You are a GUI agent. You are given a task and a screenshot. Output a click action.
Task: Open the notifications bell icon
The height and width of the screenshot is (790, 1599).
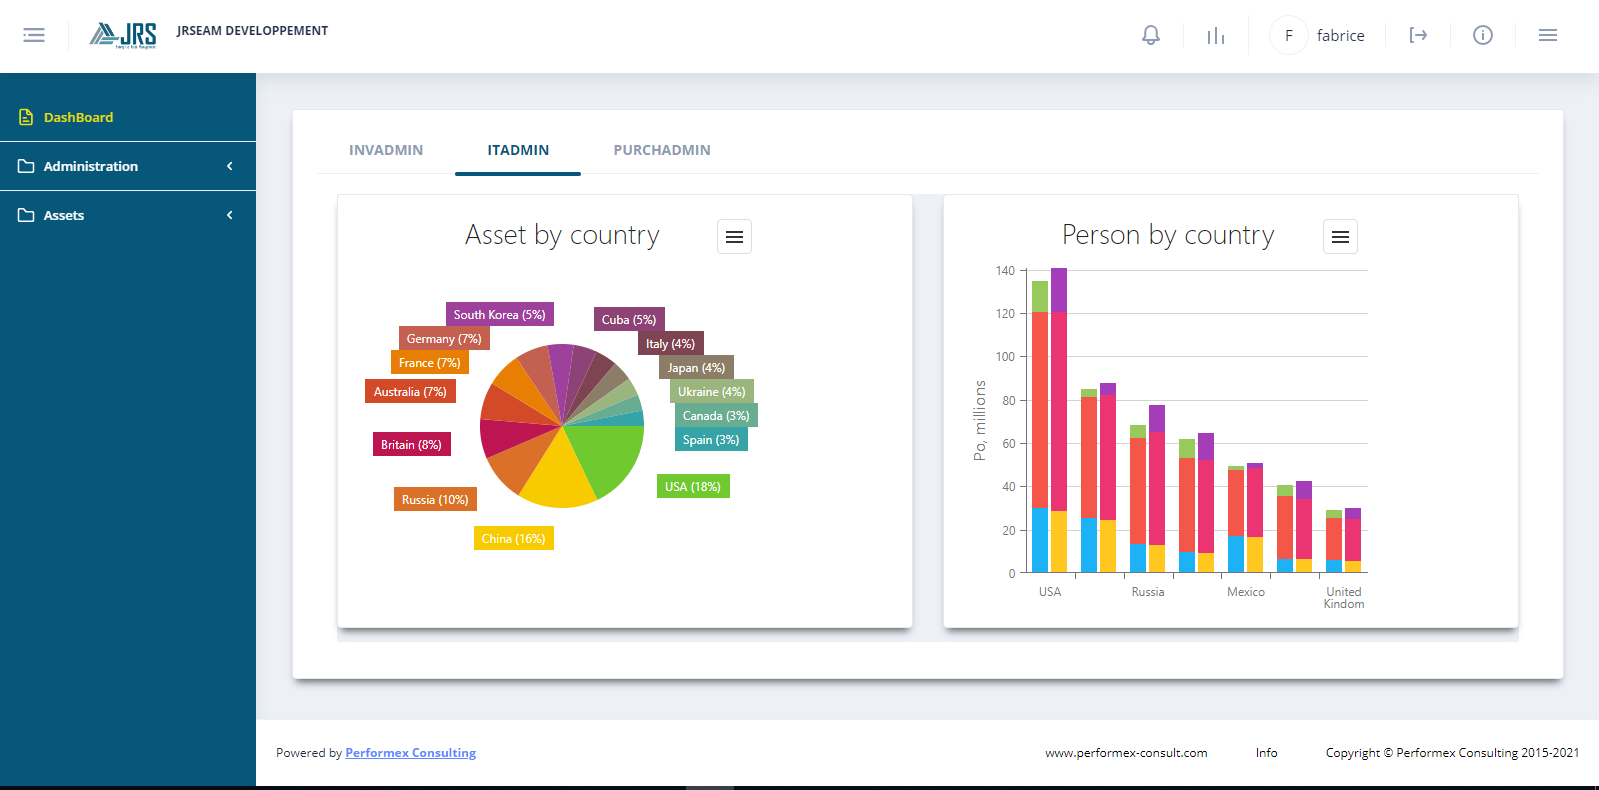(x=1151, y=35)
